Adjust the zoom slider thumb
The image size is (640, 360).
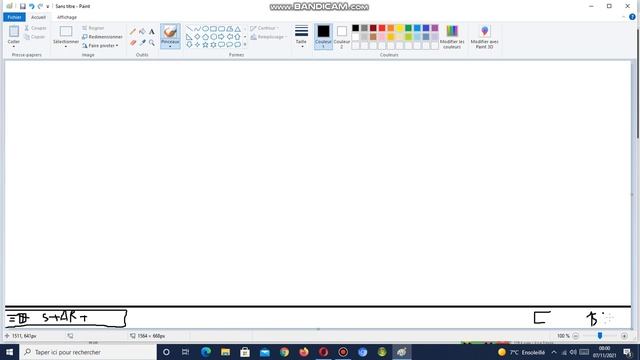(x=600, y=336)
